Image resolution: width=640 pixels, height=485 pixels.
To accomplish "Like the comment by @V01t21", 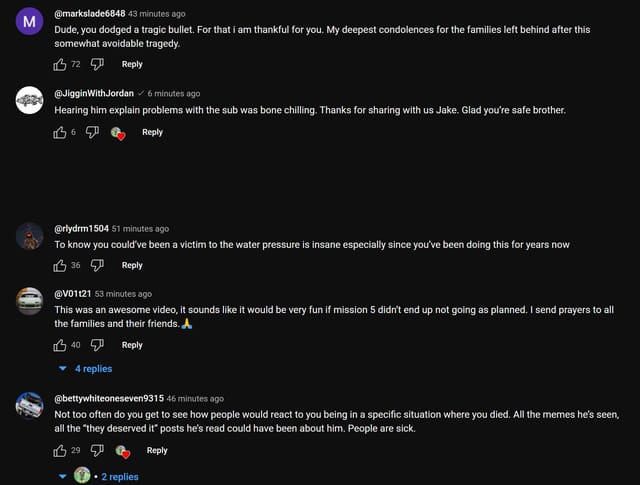I will (60, 345).
